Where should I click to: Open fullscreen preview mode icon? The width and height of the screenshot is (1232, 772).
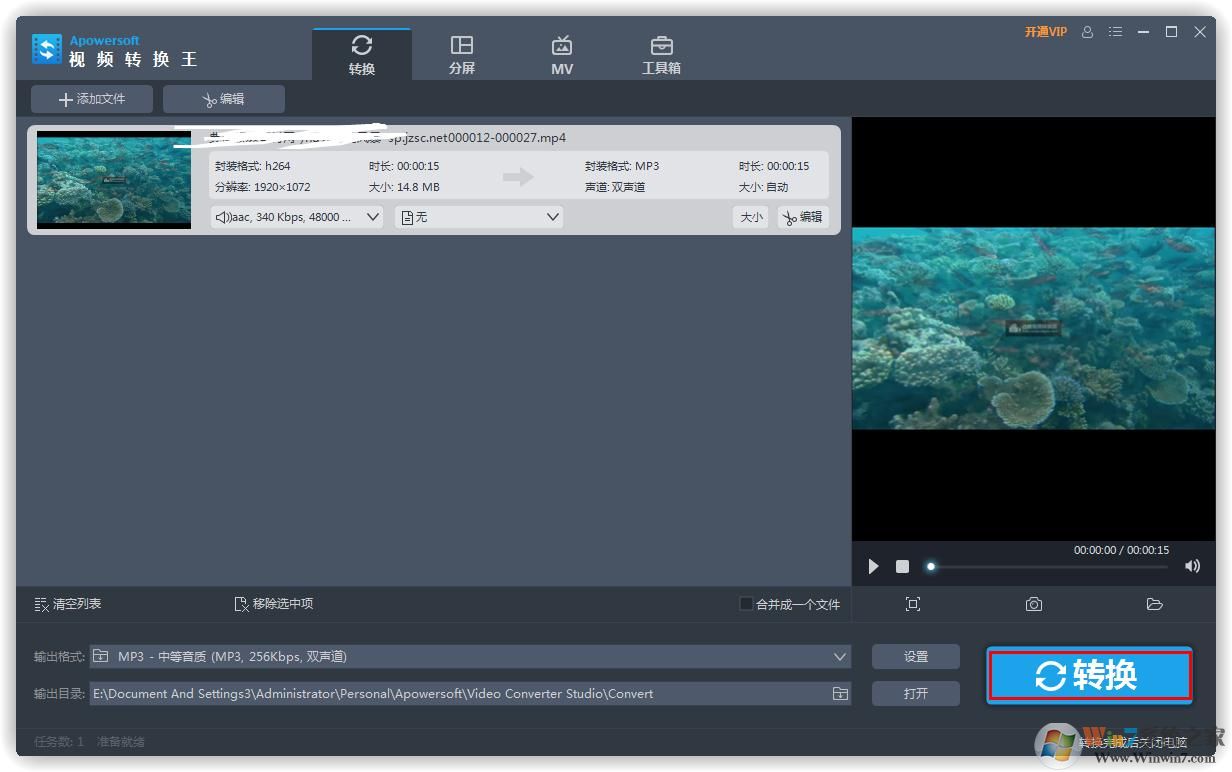tap(913, 604)
